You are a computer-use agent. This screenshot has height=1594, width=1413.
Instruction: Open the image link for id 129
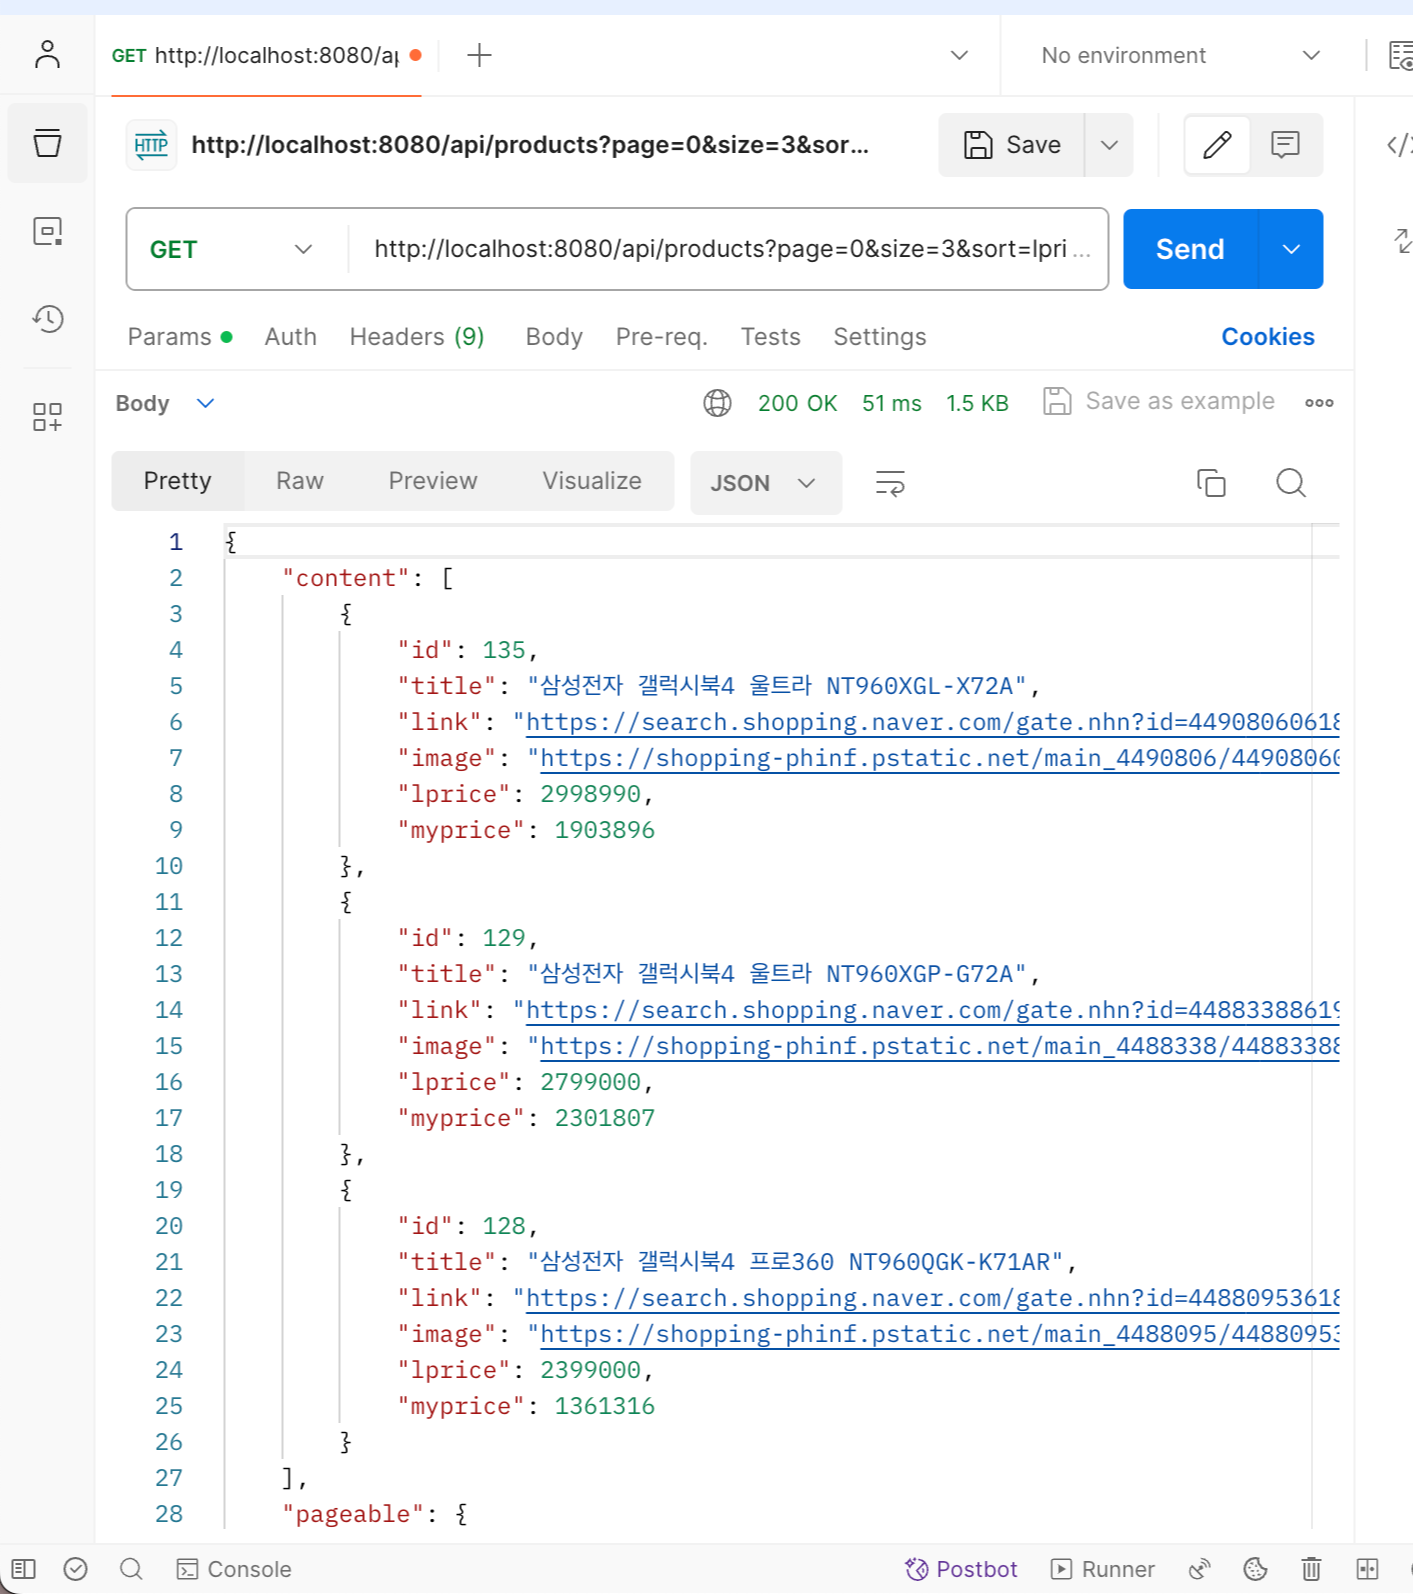click(x=939, y=1046)
